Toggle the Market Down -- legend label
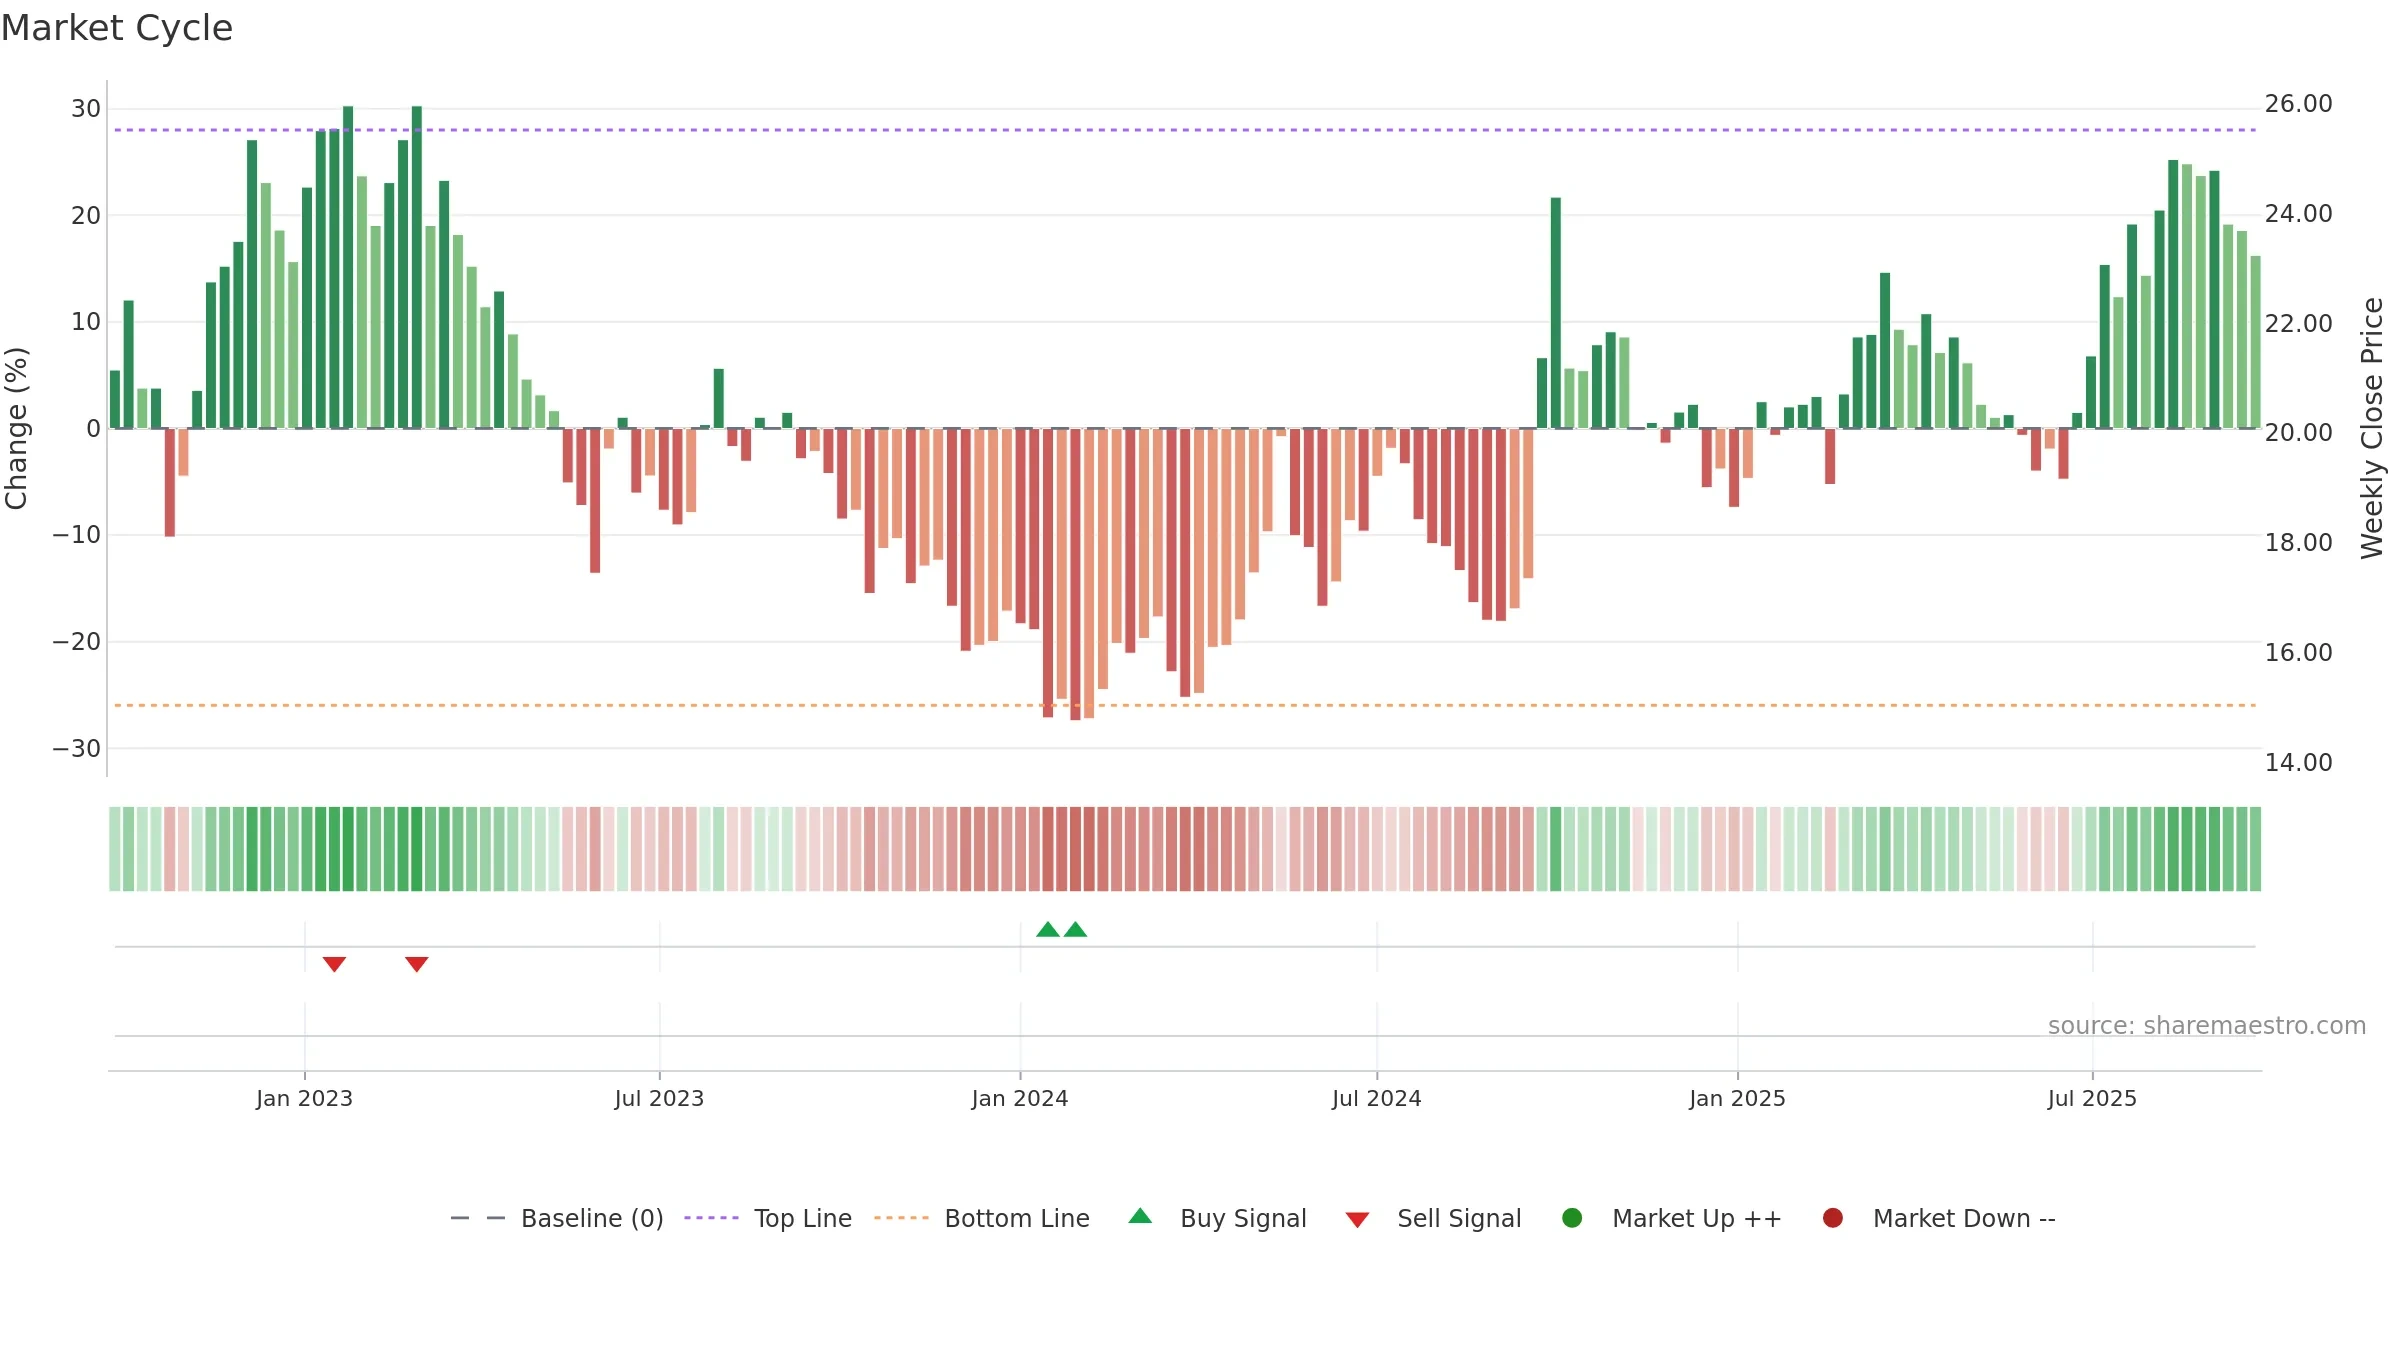 tap(1964, 1218)
